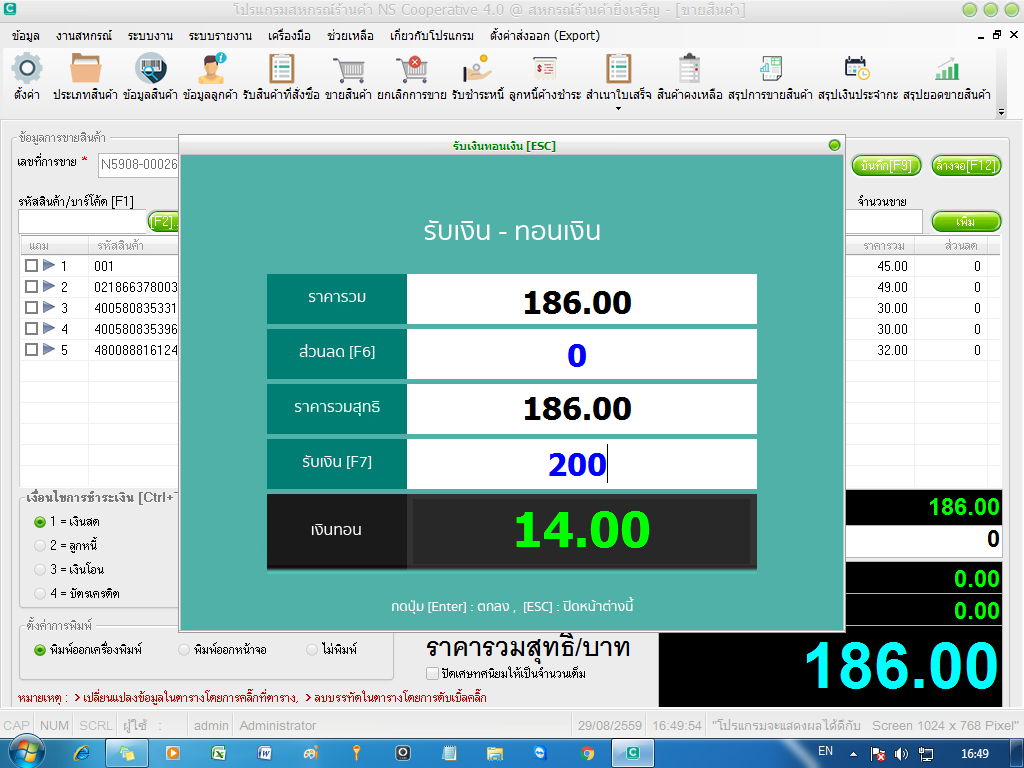Open the สรุปยอดขายสินค้า bar chart icon
This screenshot has height=768, width=1024.
(x=946, y=69)
